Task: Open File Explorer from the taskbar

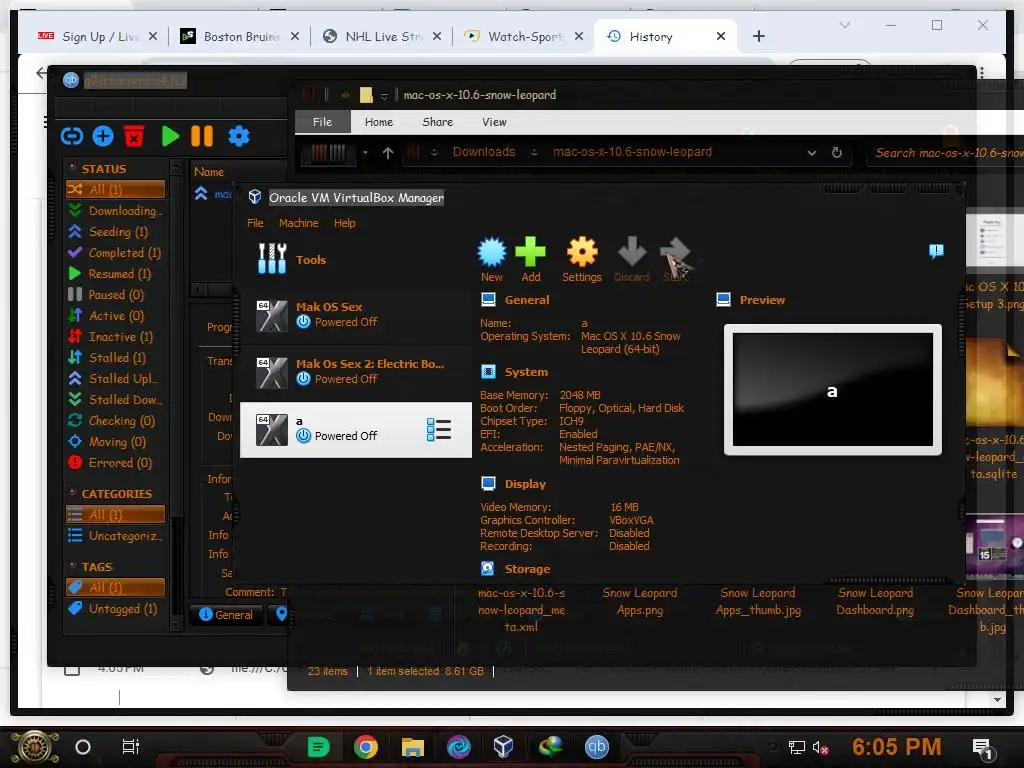Action: coord(412,746)
